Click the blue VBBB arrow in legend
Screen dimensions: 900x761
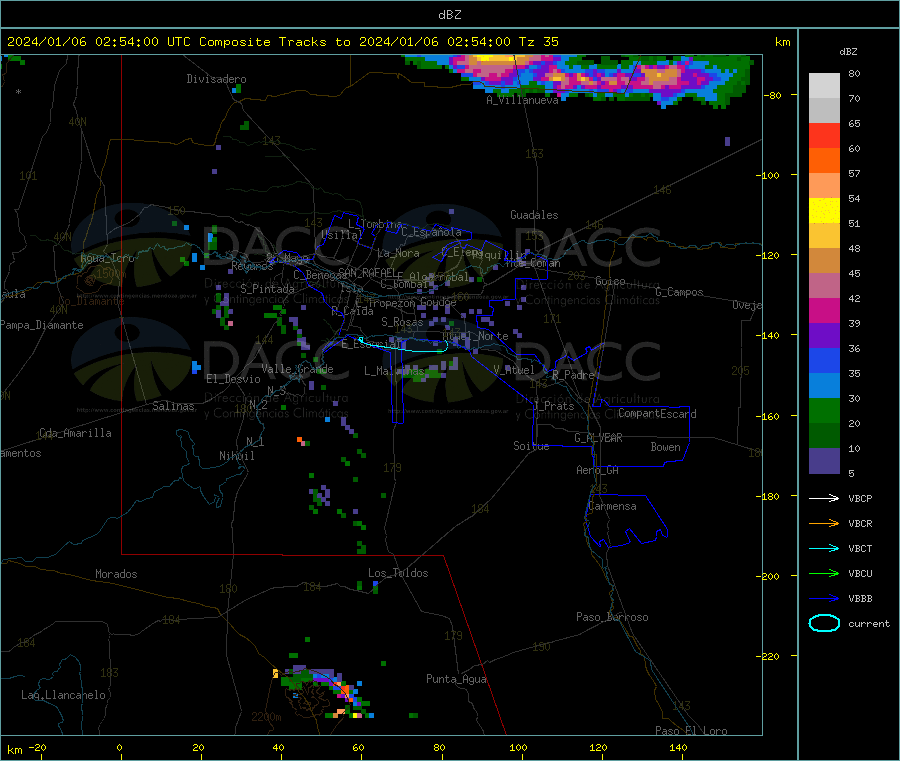824,599
